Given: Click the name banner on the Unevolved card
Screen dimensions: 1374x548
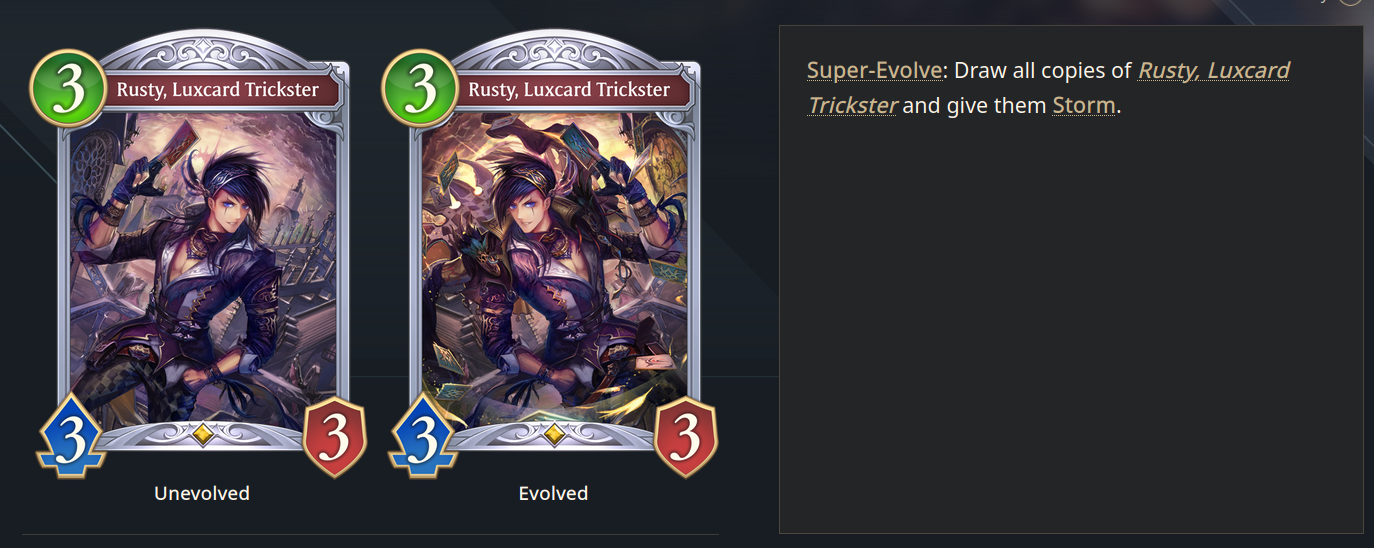Looking at the screenshot, I should (218, 90).
